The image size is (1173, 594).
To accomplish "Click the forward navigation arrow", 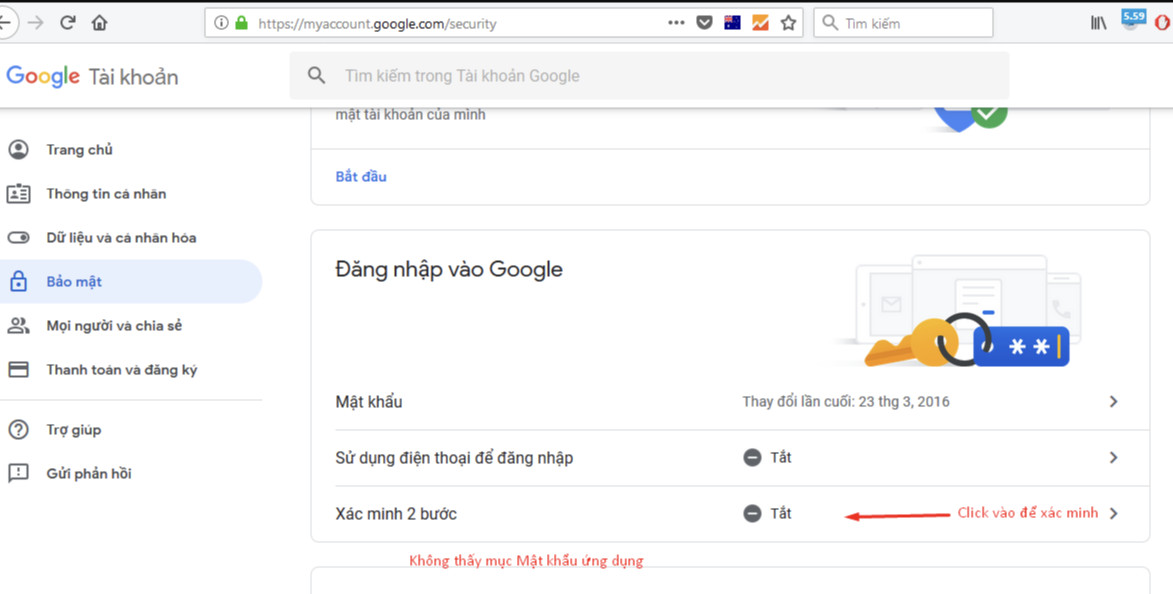I will (35, 22).
